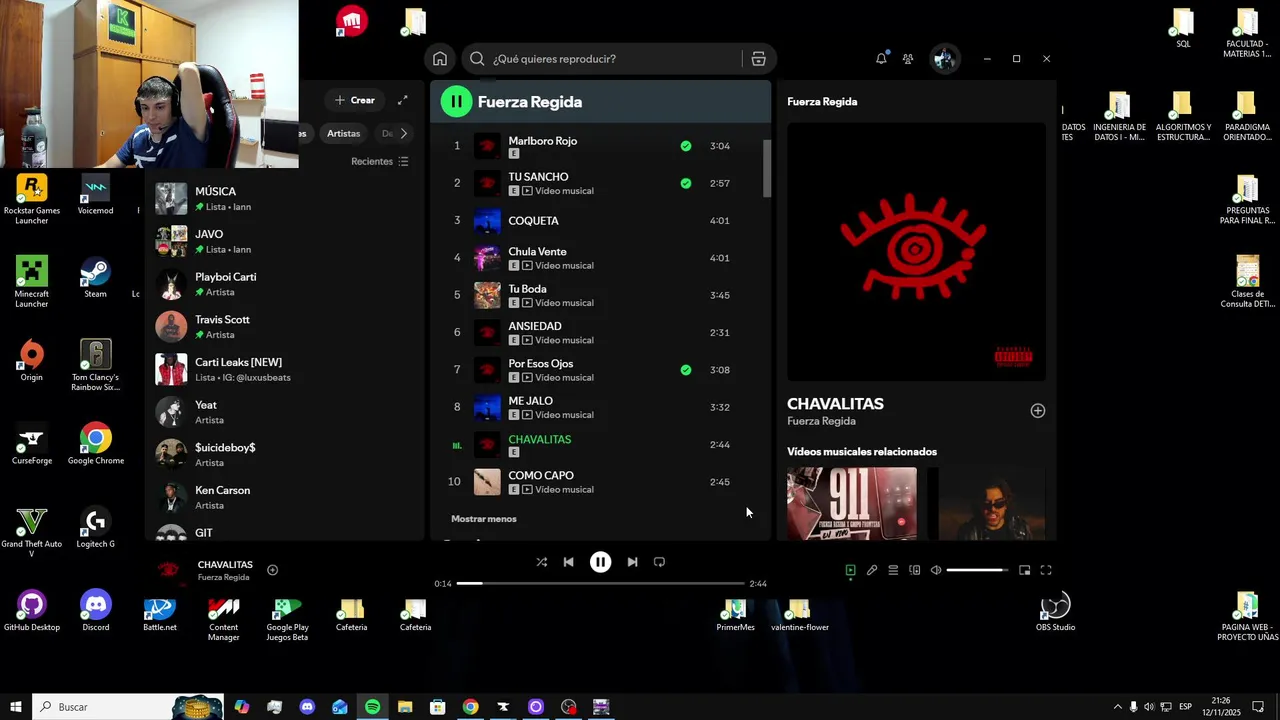Screen dimensions: 1280x720
Task: Open the lyrics microphone icon
Action: 872,570
